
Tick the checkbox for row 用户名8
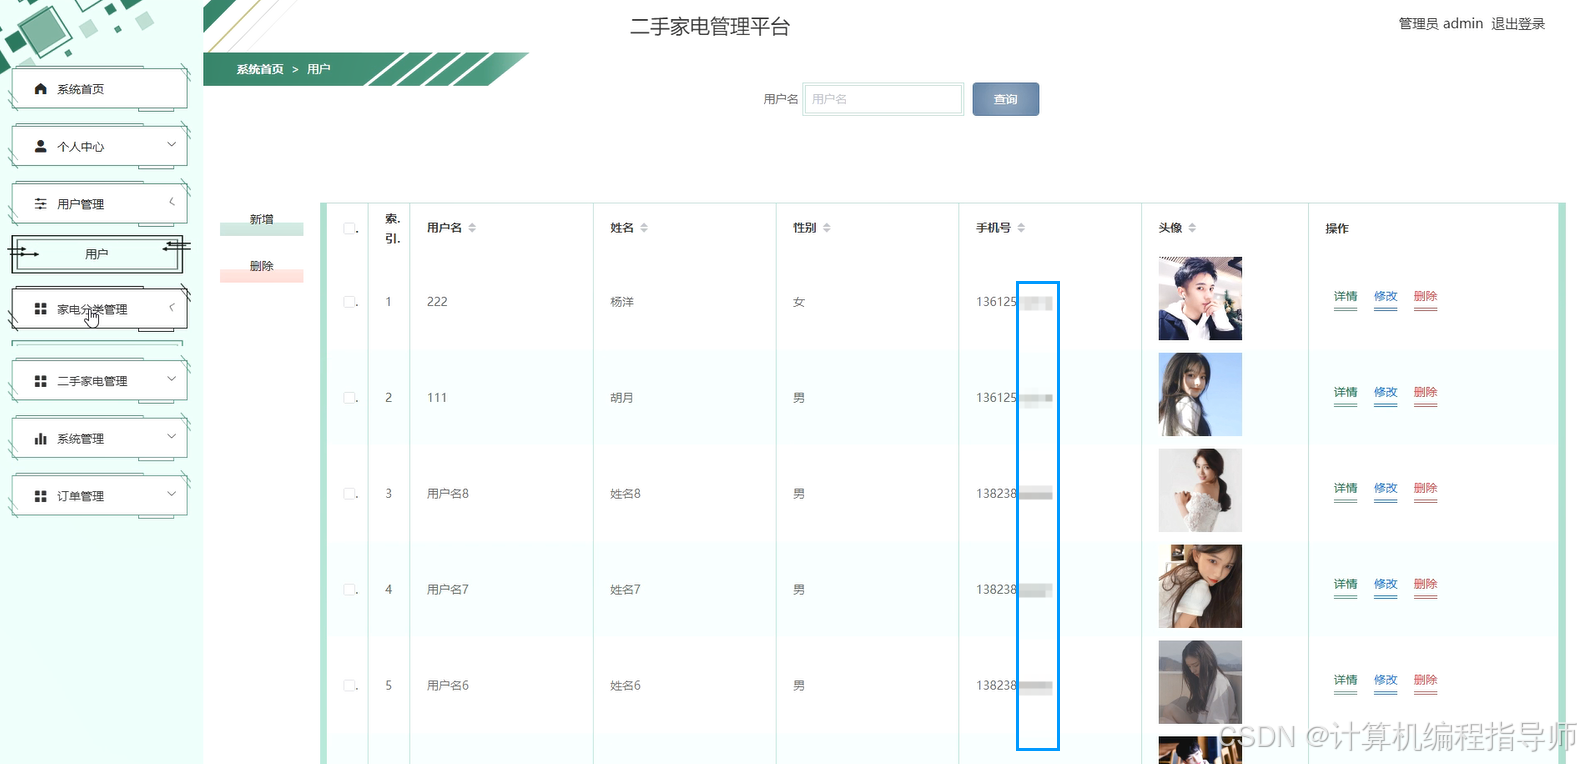[349, 493]
